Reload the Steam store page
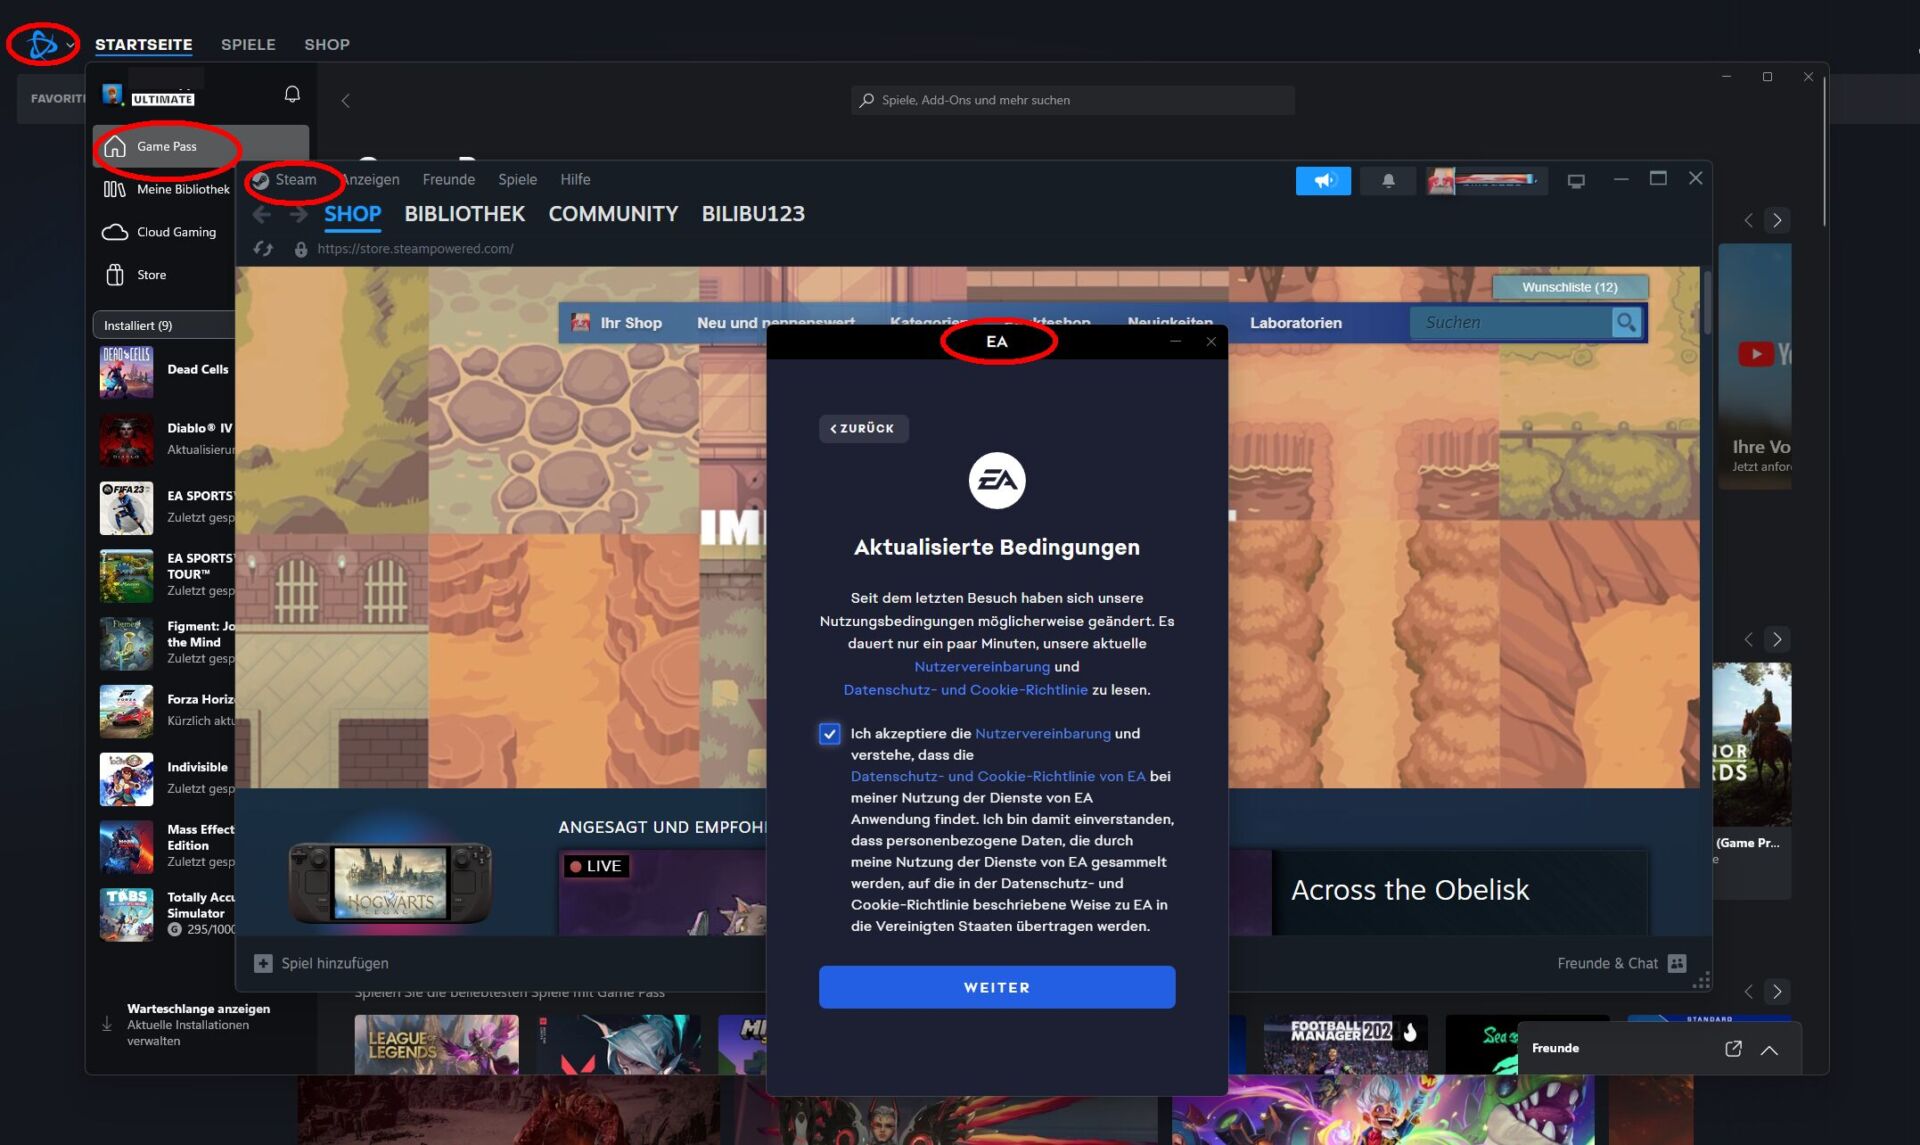 coord(263,249)
